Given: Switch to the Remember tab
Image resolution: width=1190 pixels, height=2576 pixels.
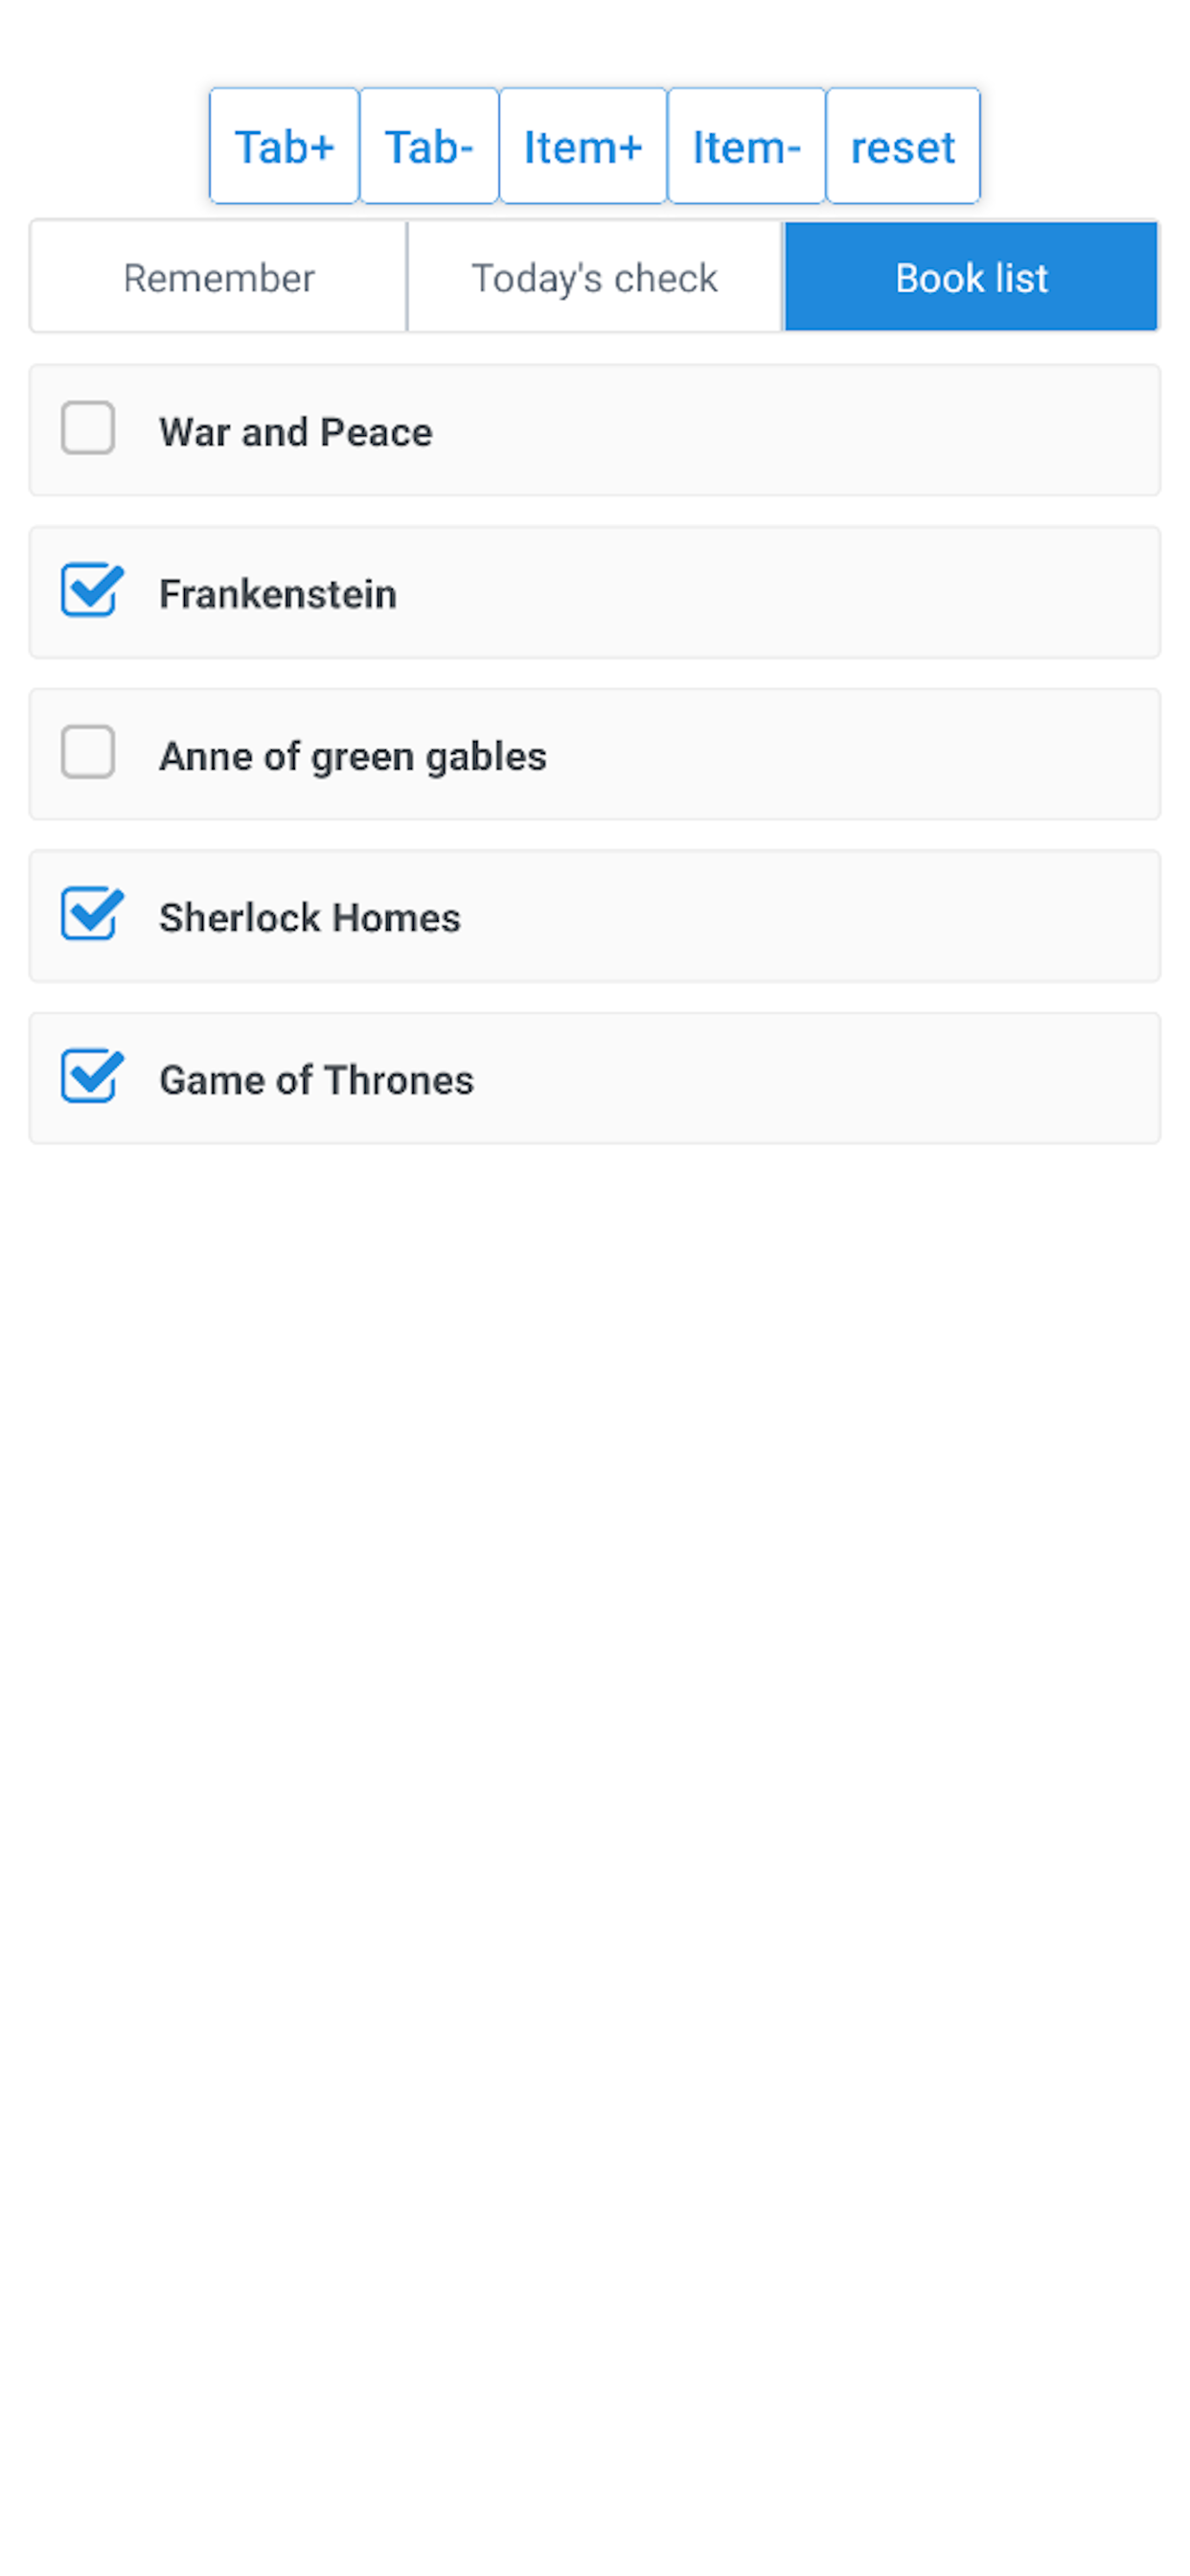Looking at the screenshot, I should (x=219, y=277).
